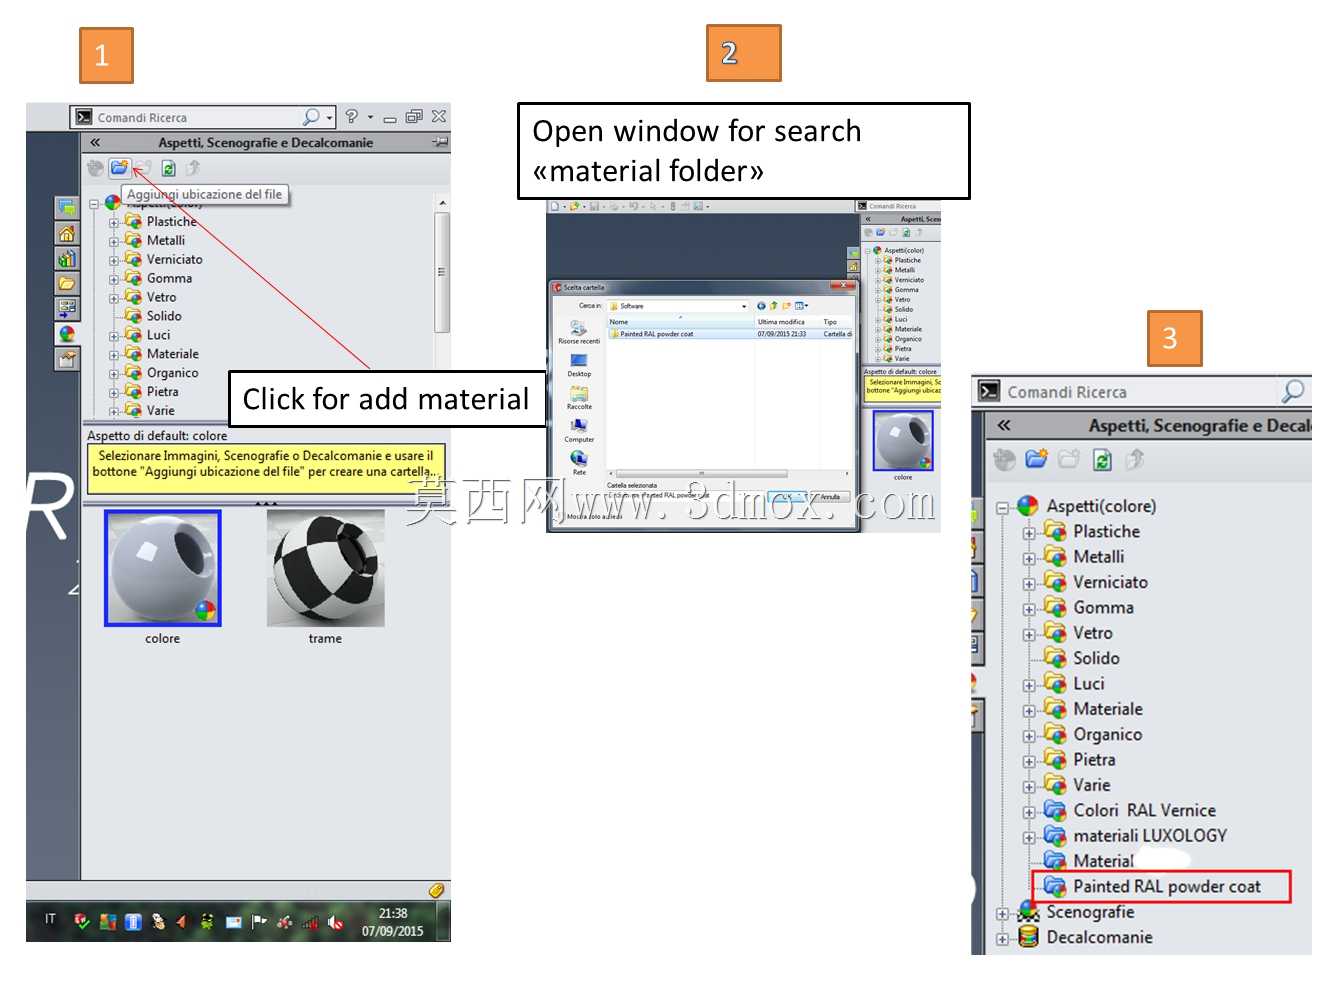This screenshot has height=1004, width=1340.
Task: Select the trame checkered sphere thumbnail
Action: [x=325, y=569]
